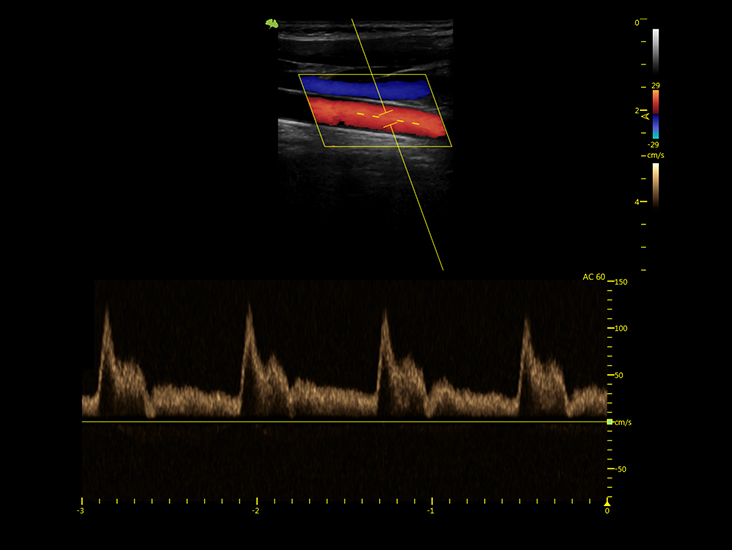Click the 150 velocity scale label

point(621,282)
